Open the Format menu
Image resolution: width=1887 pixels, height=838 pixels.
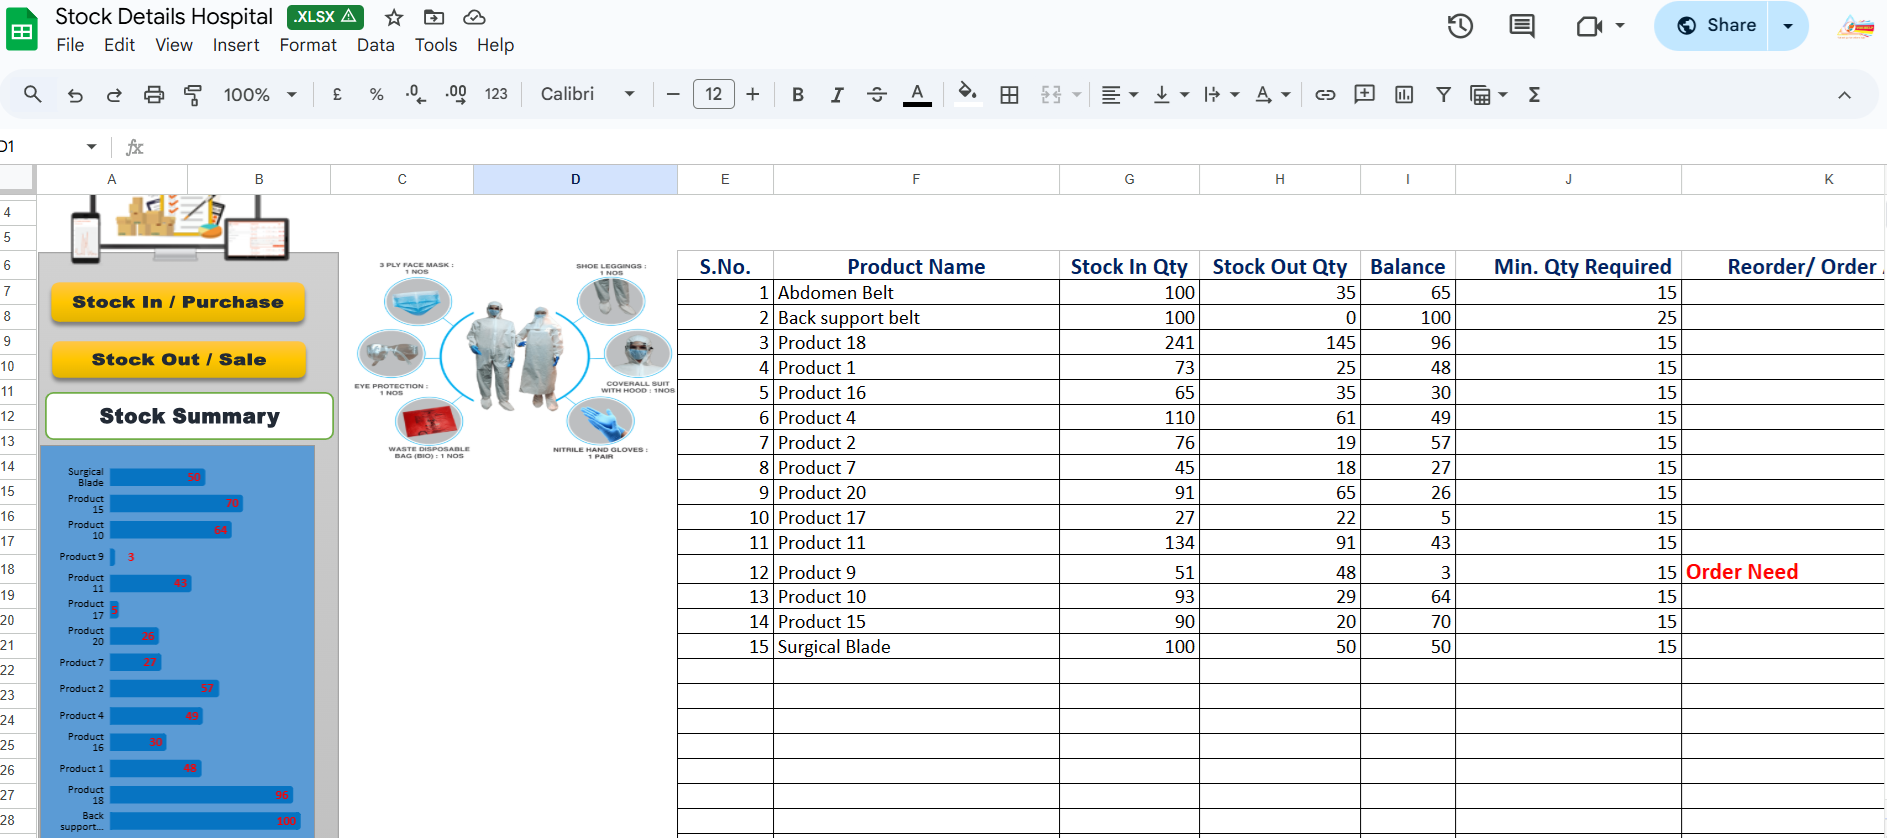pyautogui.click(x=308, y=45)
